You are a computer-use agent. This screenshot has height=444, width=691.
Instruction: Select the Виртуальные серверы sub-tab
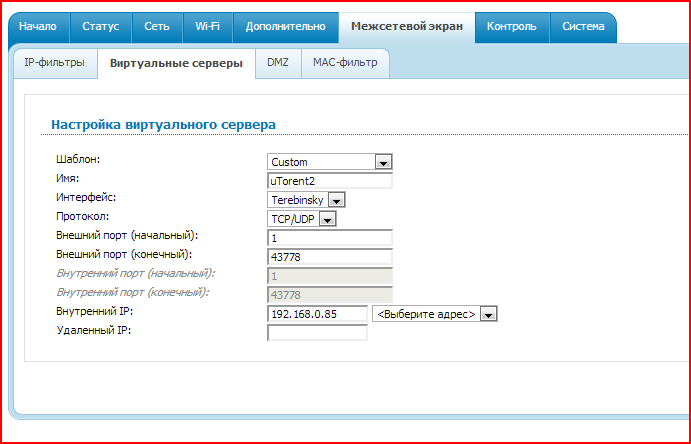pyautogui.click(x=176, y=63)
